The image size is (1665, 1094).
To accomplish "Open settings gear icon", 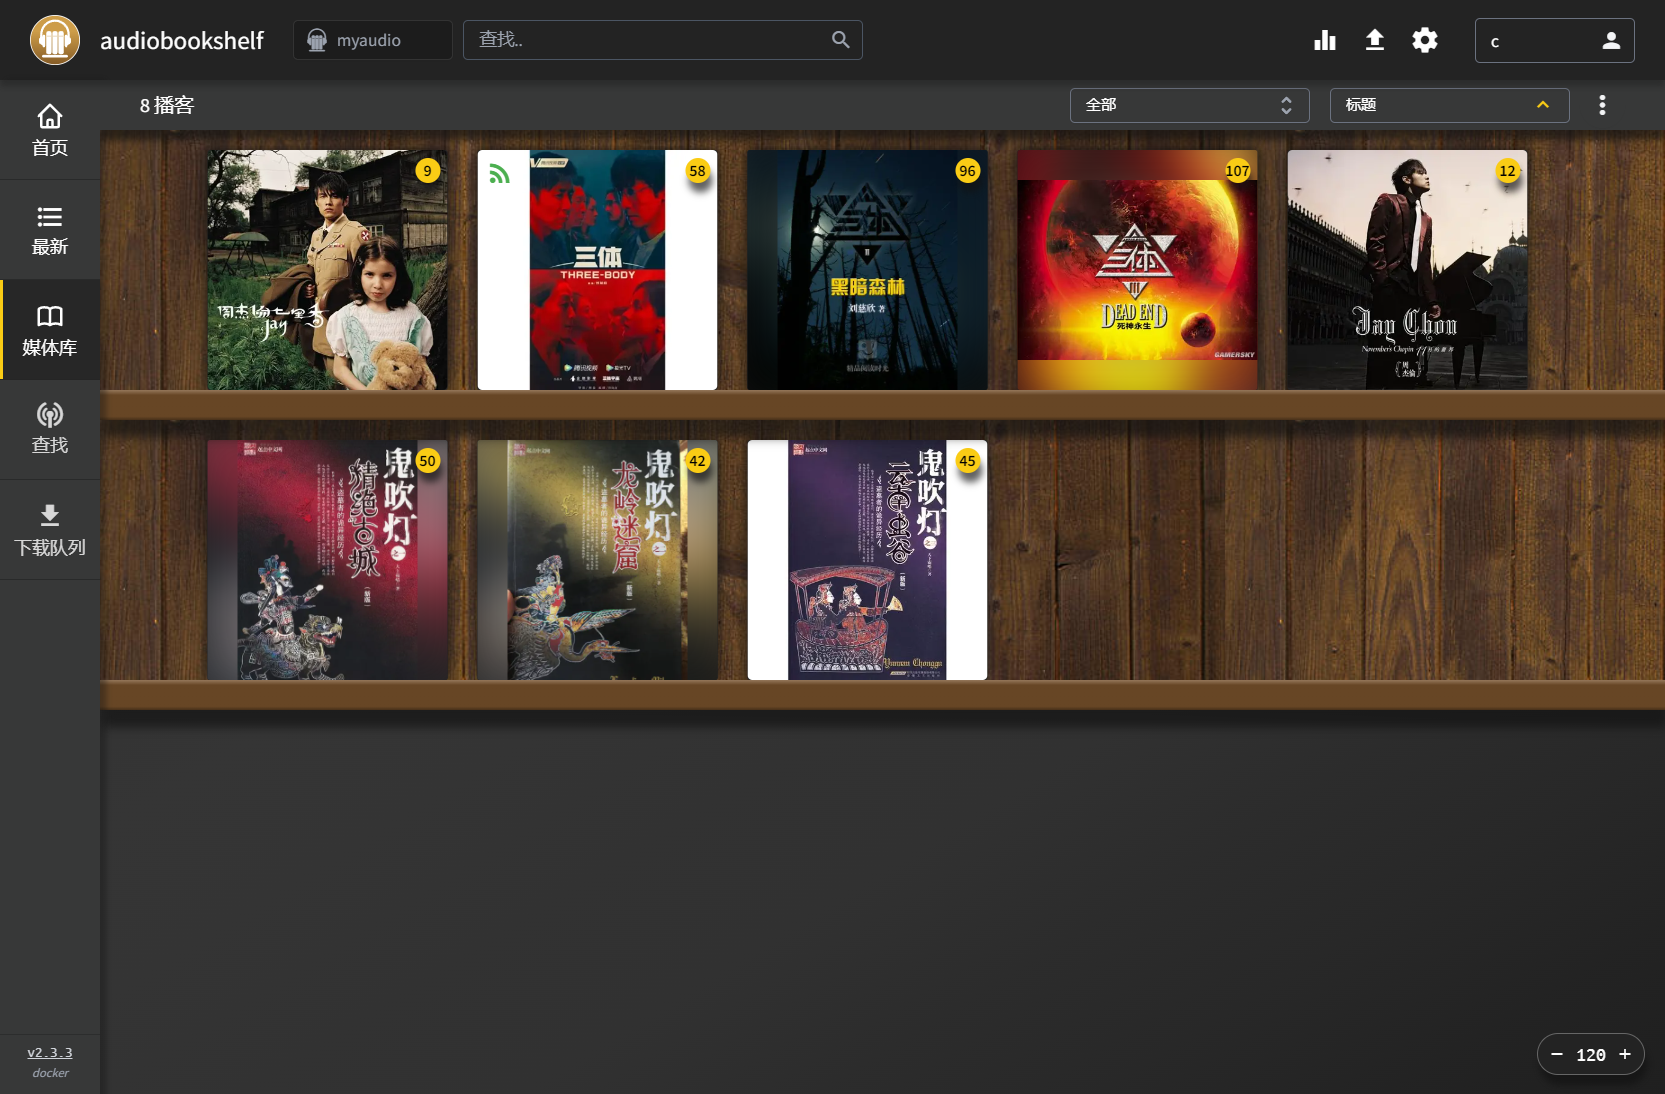I will point(1425,40).
